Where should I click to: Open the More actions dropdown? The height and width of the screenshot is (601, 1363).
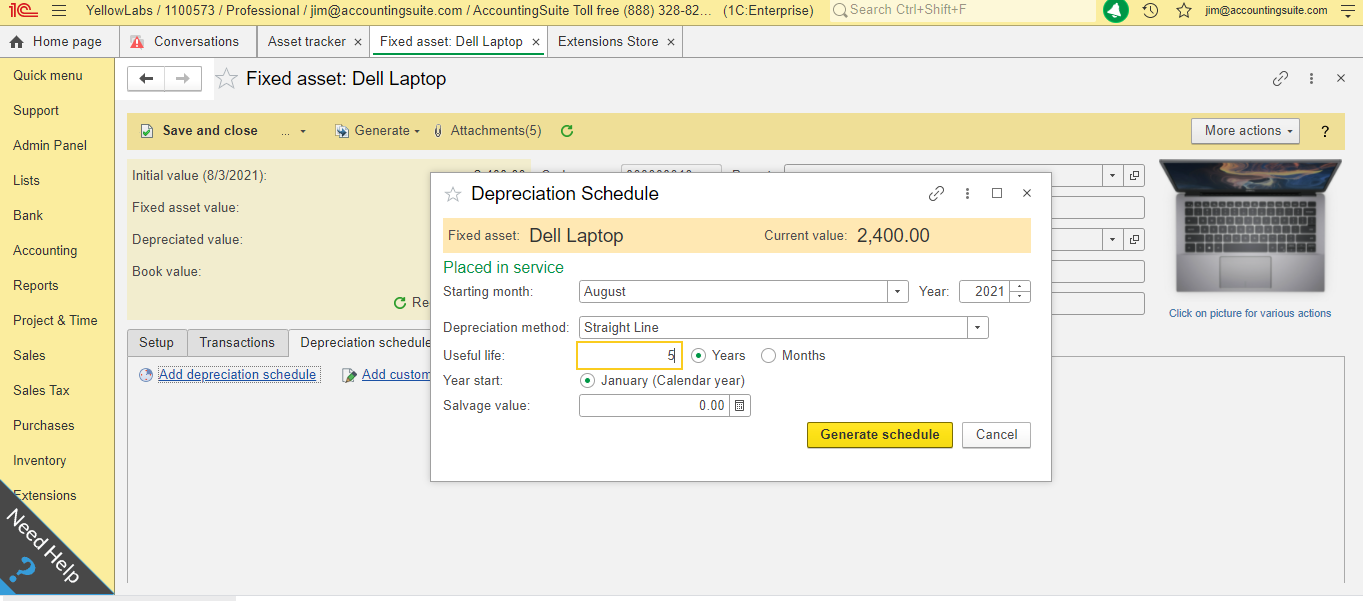pyautogui.click(x=1244, y=131)
